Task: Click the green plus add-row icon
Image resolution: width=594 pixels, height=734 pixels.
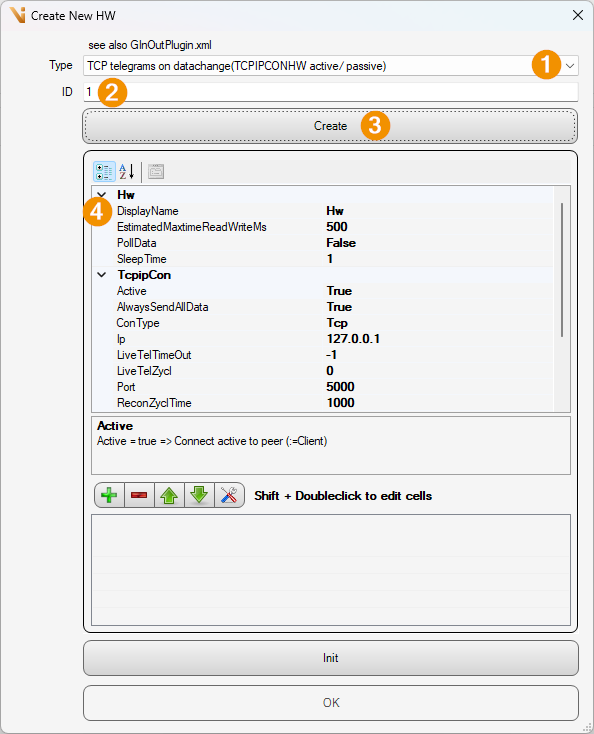Action: [x=109, y=495]
